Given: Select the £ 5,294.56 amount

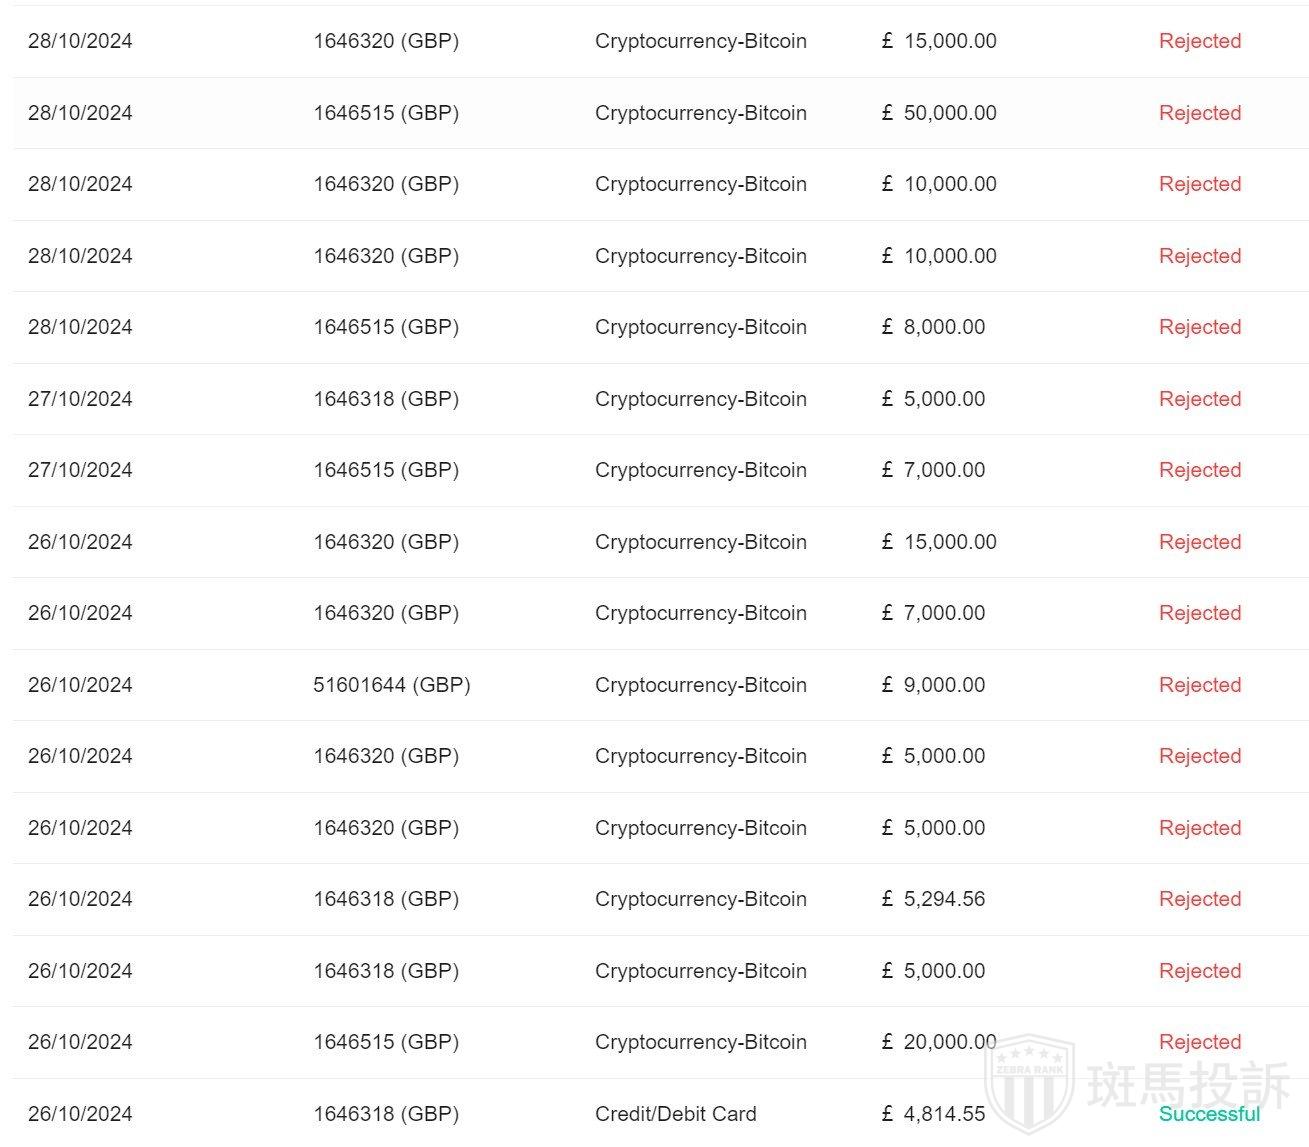Looking at the screenshot, I should coord(933,899).
